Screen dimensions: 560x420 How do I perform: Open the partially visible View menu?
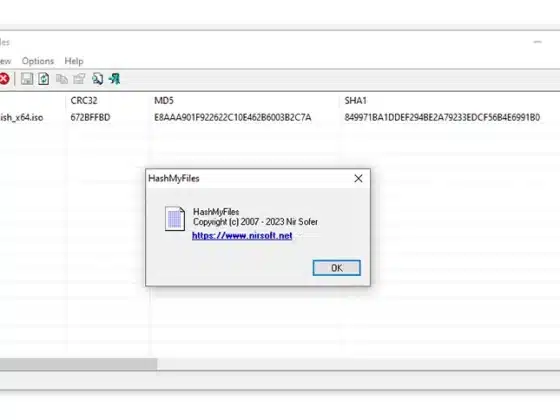pyautogui.click(x=5, y=61)
